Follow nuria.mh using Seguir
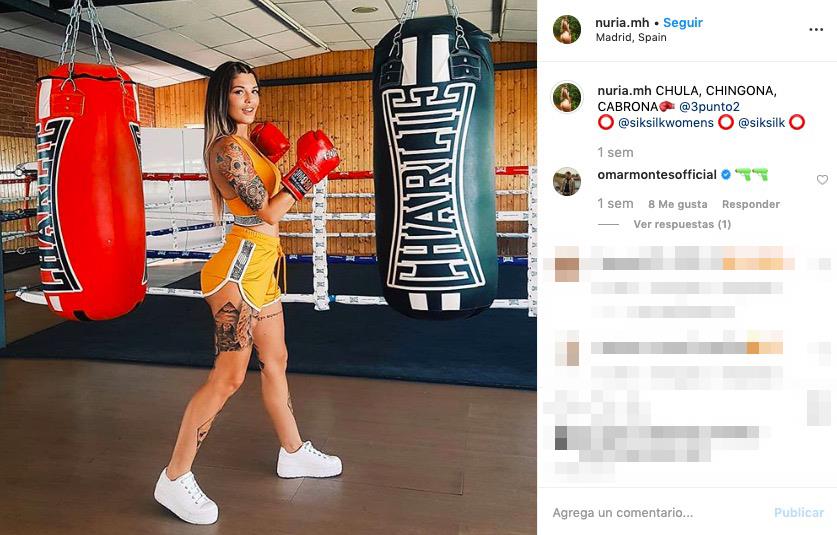 coord(683,22)
